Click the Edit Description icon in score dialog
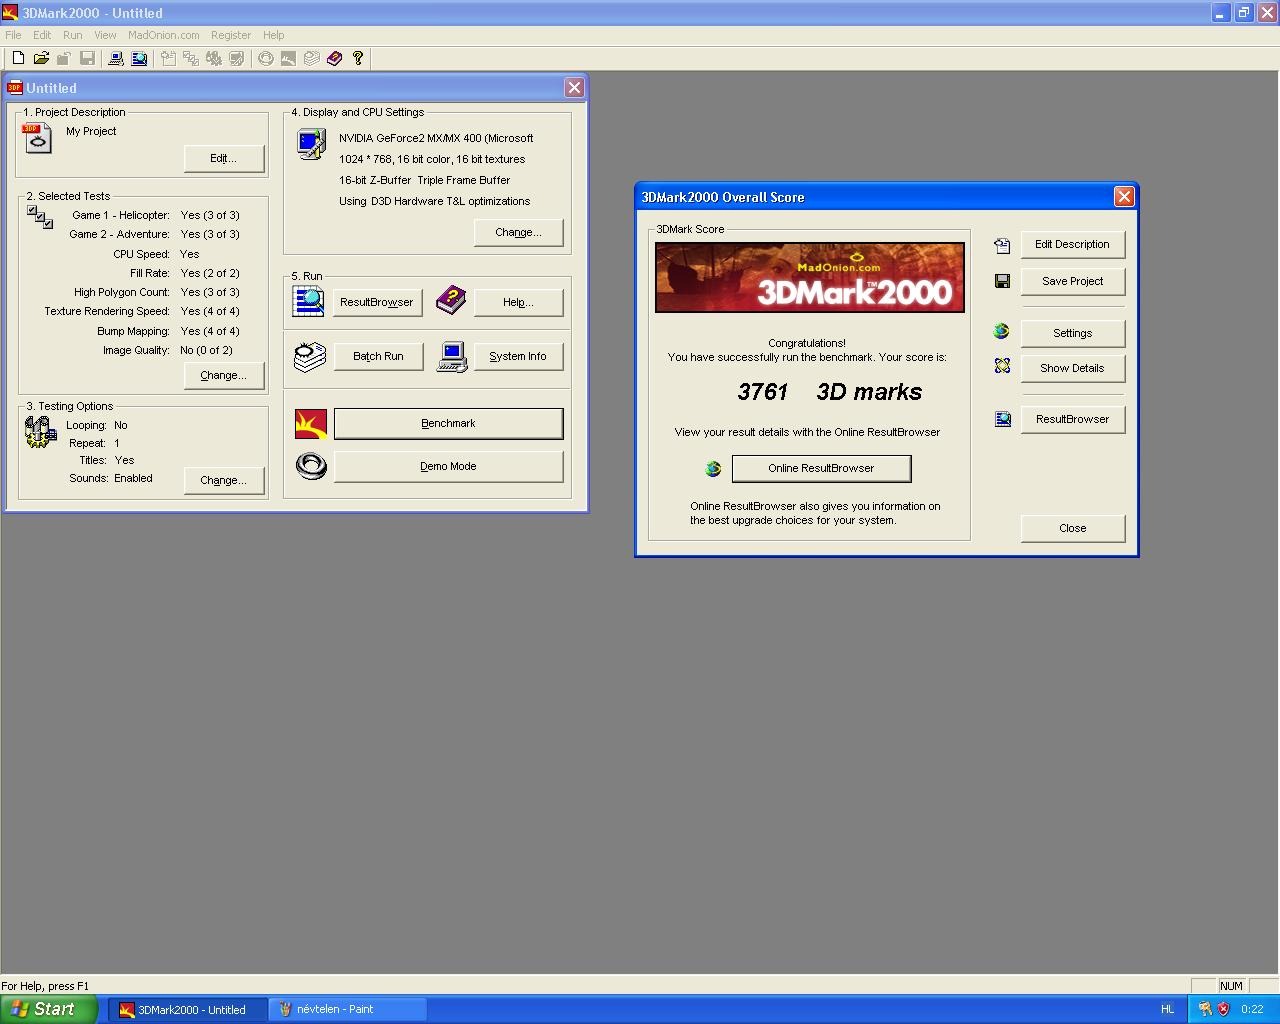 coord(1002,245)
